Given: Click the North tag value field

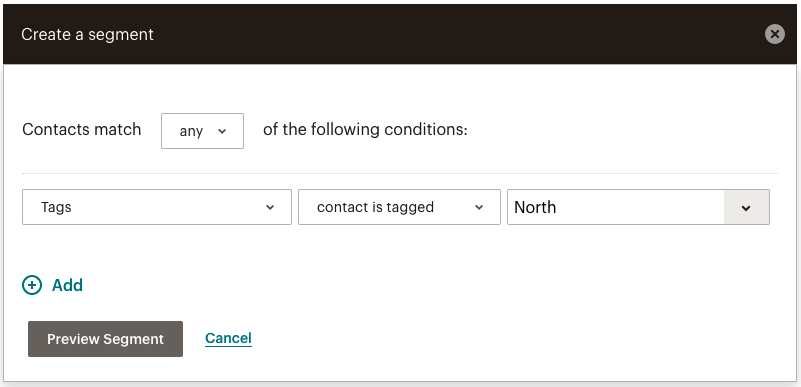Looking at the screenshot, I should pos(616,207).
